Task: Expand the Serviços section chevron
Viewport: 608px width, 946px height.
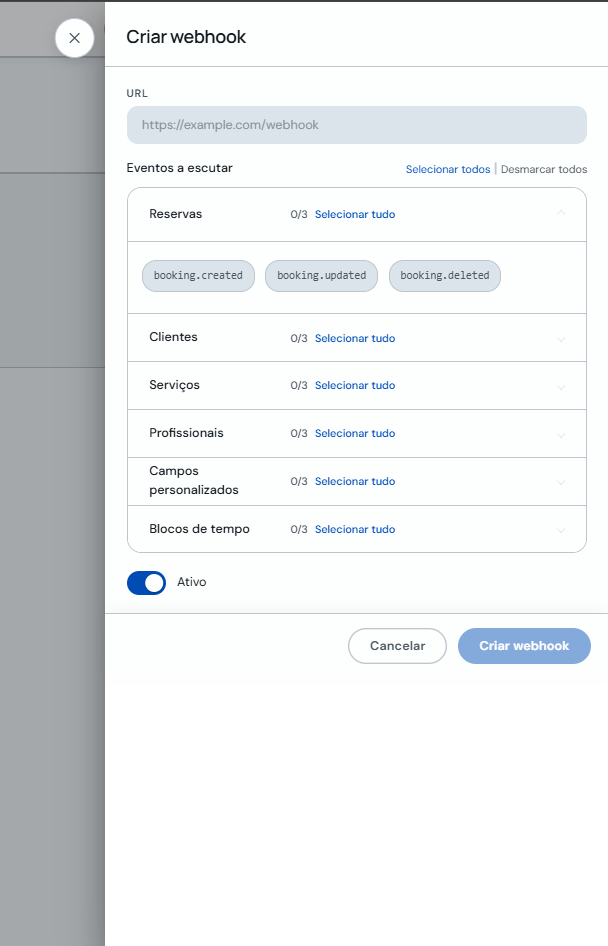Action: pyautogui.click(x=561, y=387)
